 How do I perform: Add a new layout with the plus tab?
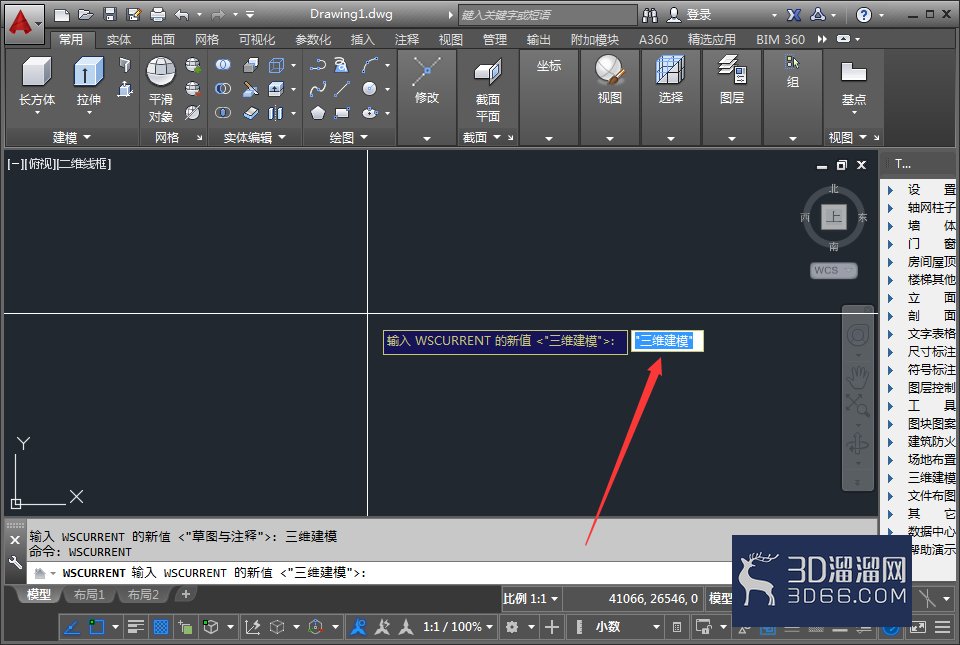(186, 594)
